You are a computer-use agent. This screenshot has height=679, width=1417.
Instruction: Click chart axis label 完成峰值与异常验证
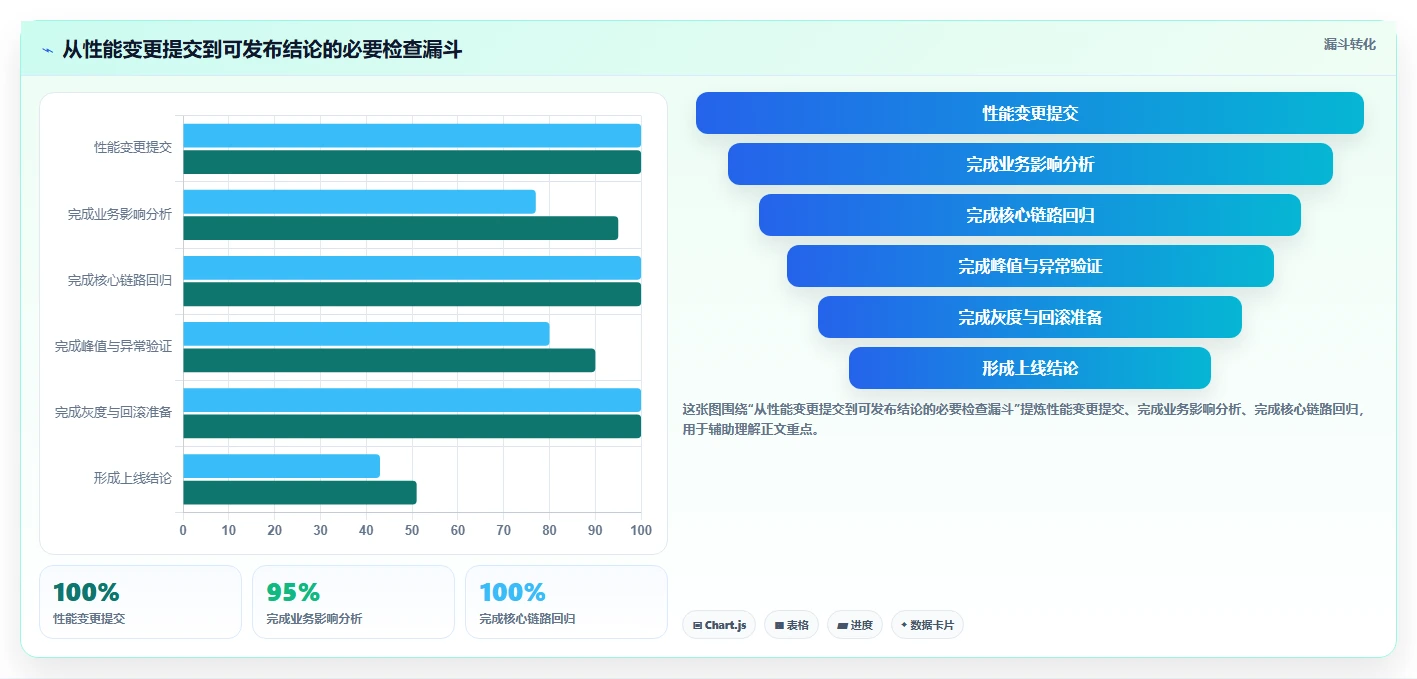(x=113, y=346)
